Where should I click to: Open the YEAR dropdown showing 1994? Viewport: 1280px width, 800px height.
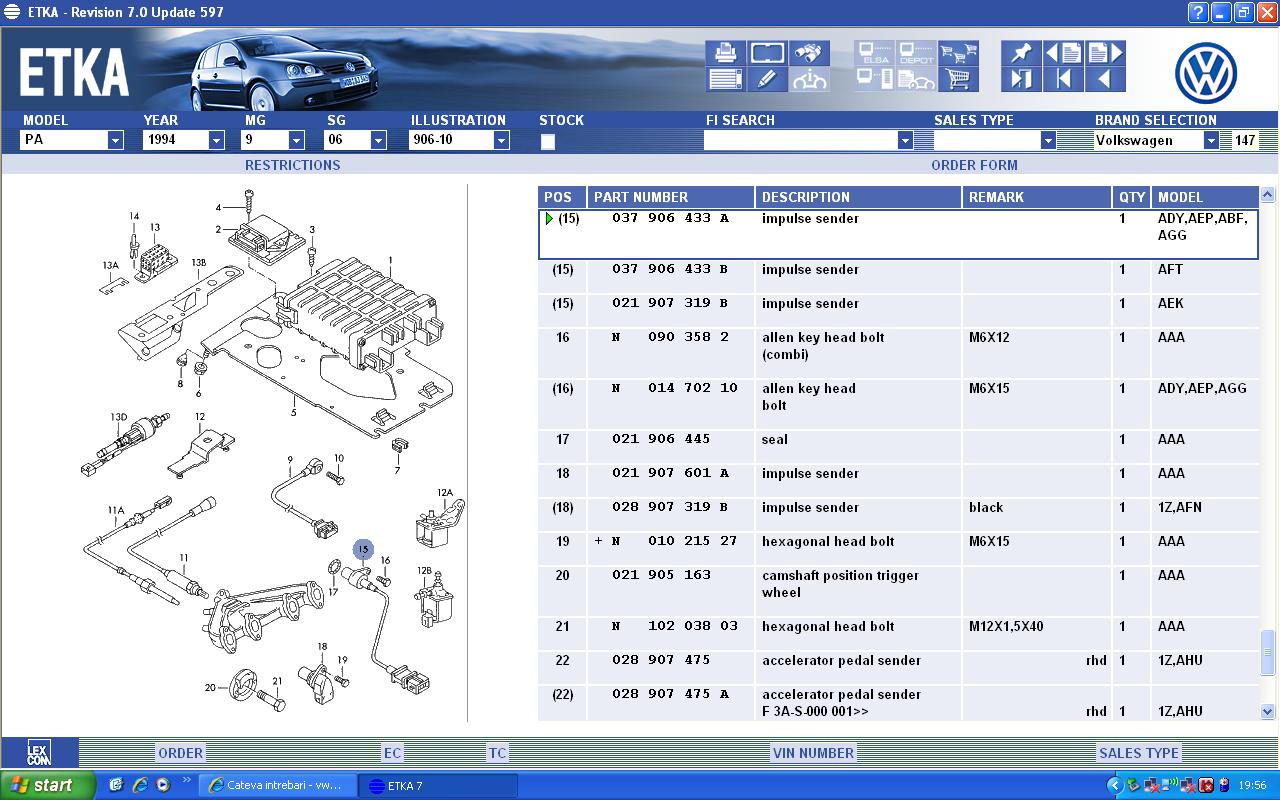click(216, 141)
